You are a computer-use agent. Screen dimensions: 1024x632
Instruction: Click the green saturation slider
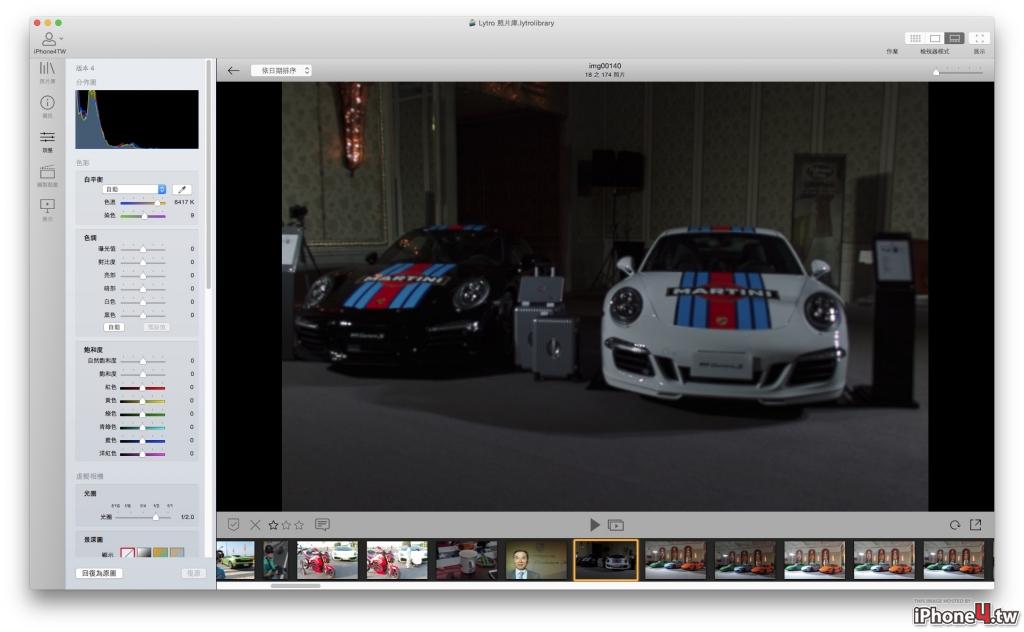click(143, 414)
